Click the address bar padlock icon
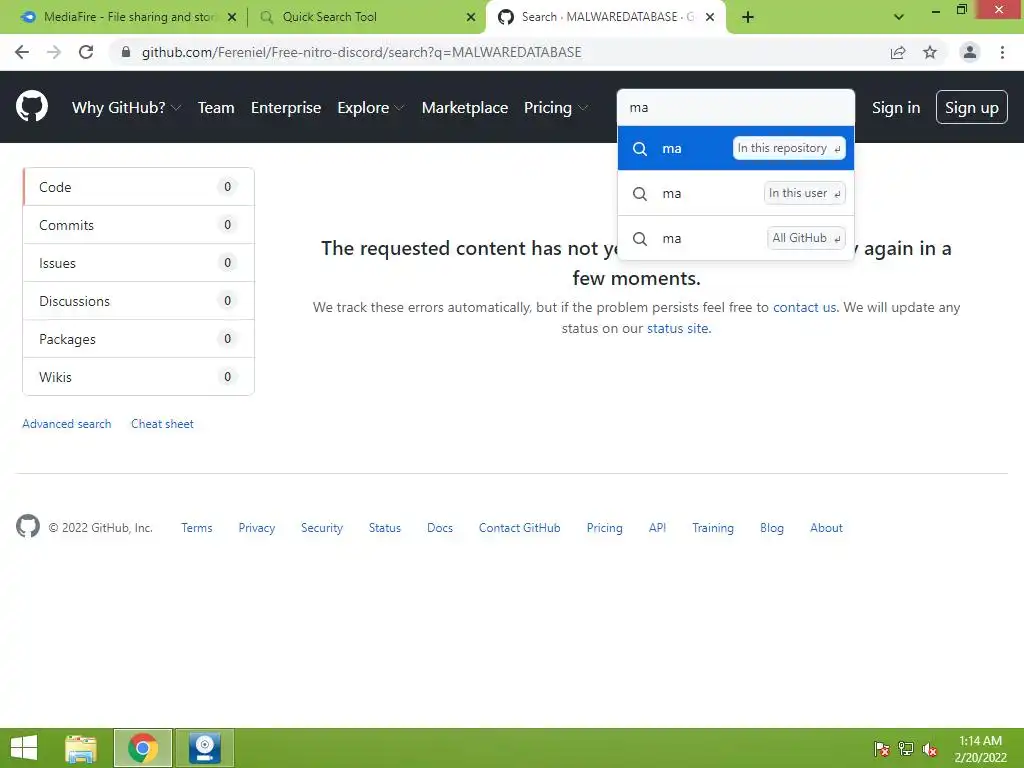Screen dimensions: 1024x768 pos(126,52)
